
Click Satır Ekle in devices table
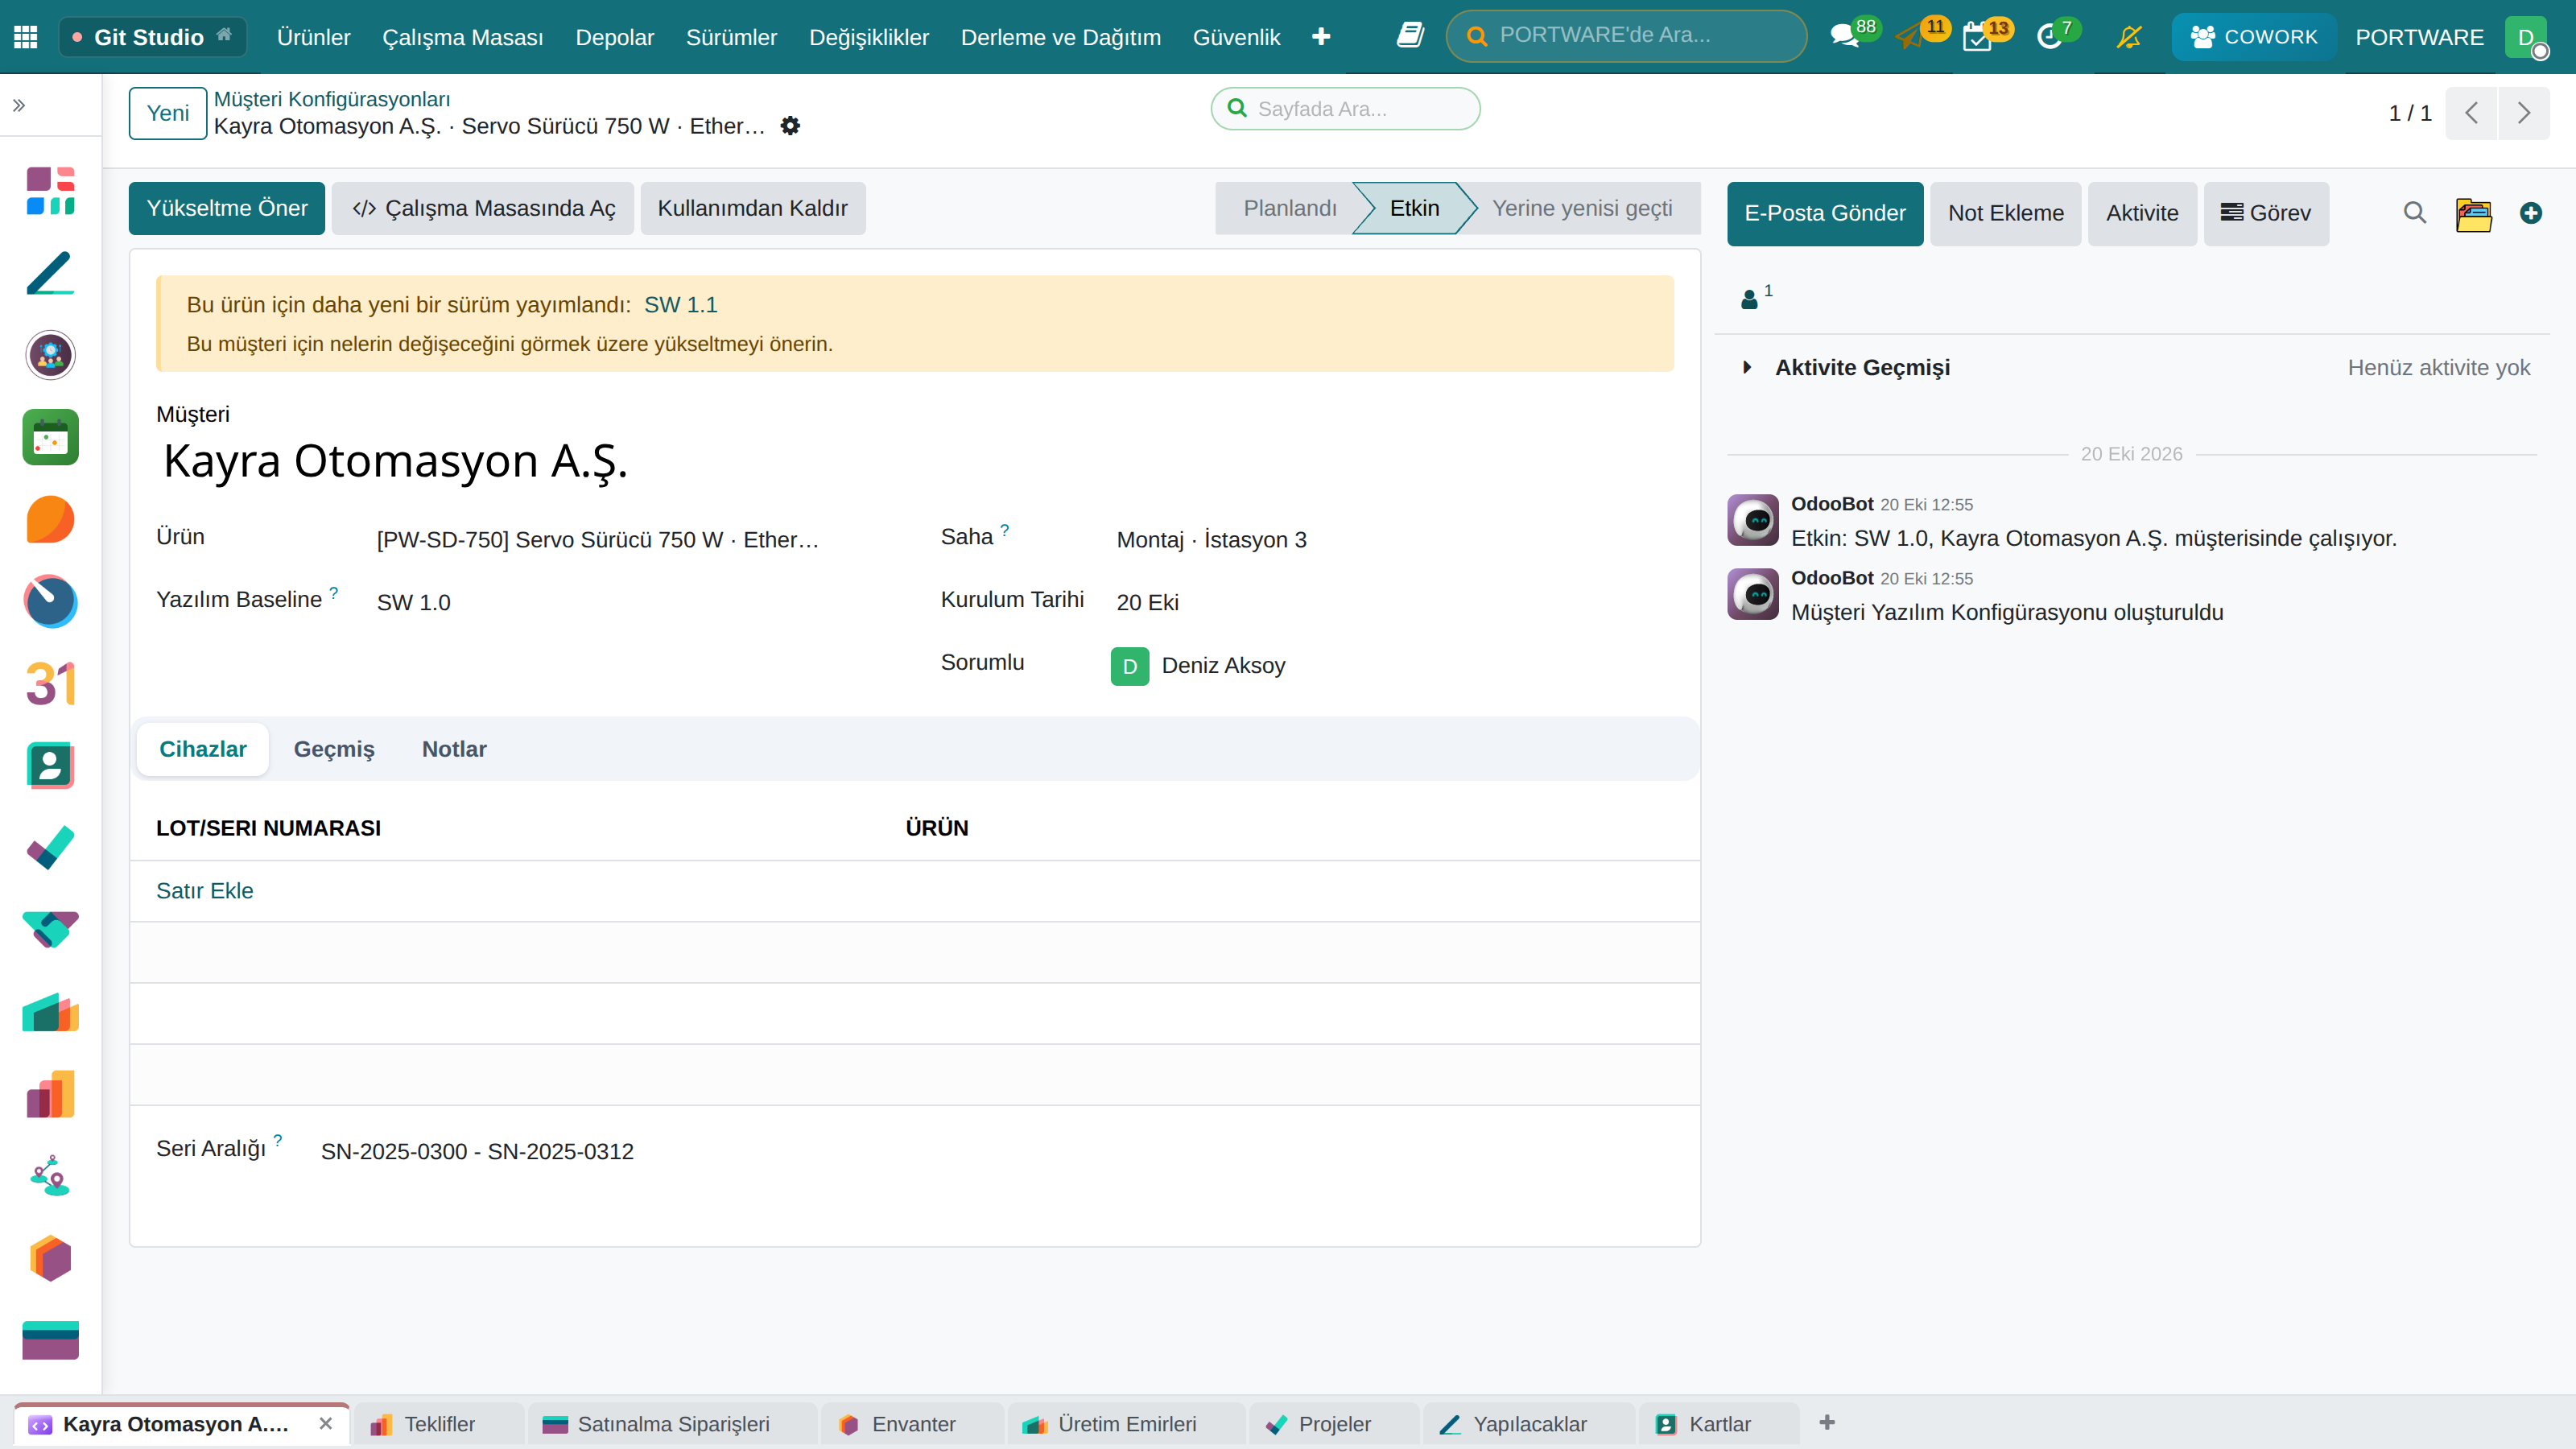(x=204, y=890)
